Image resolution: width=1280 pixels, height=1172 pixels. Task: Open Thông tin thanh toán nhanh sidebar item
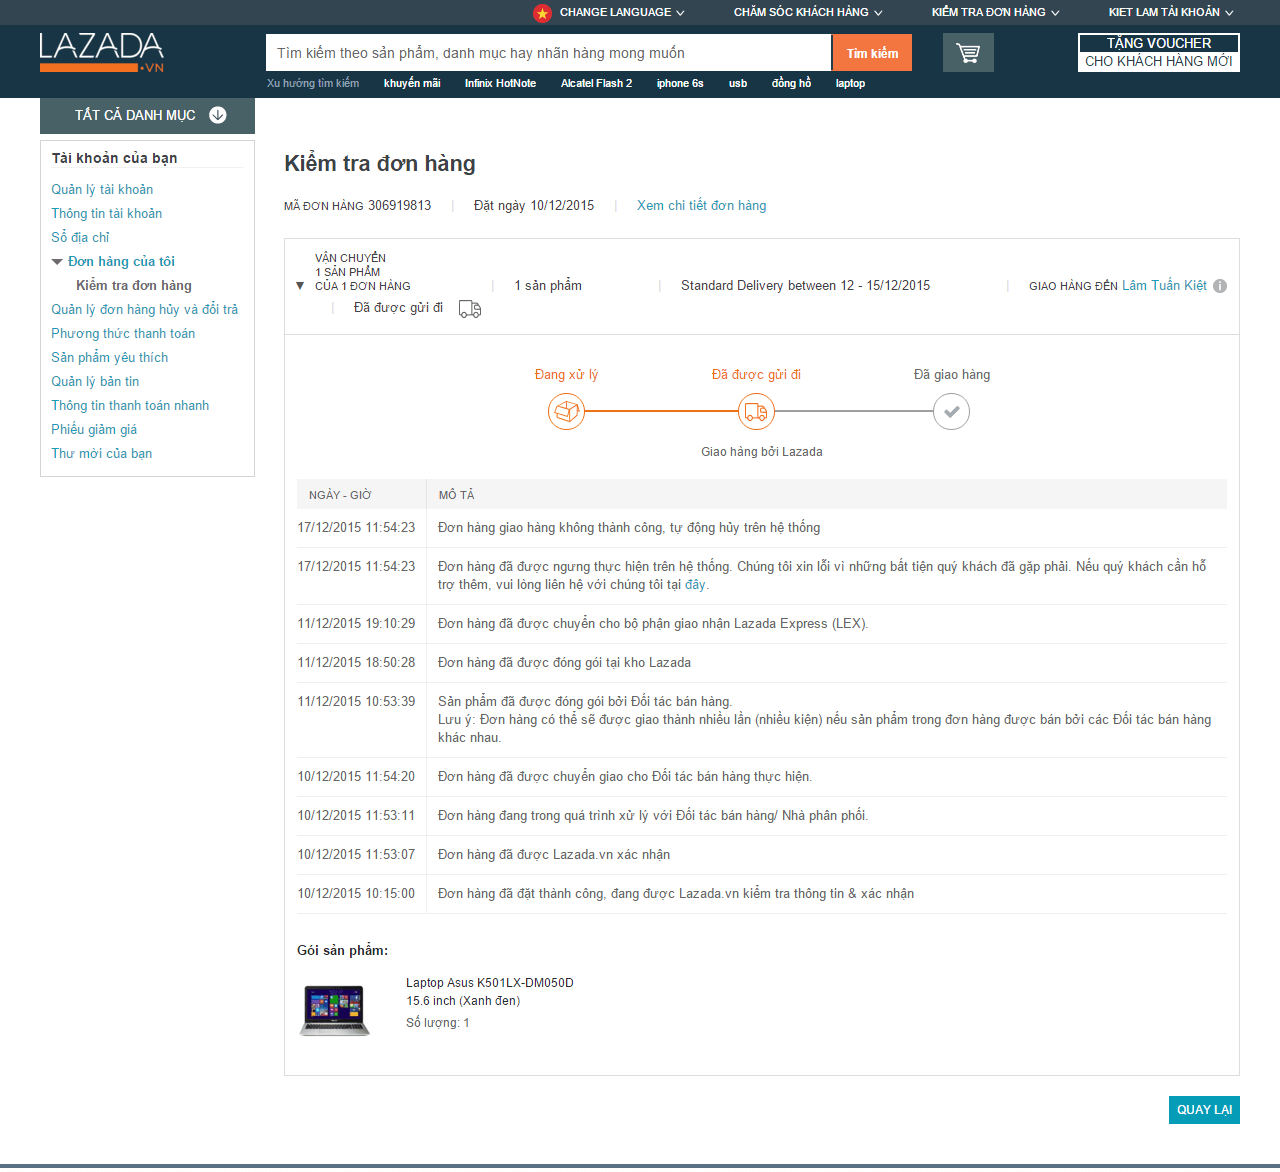coord(130,406)
